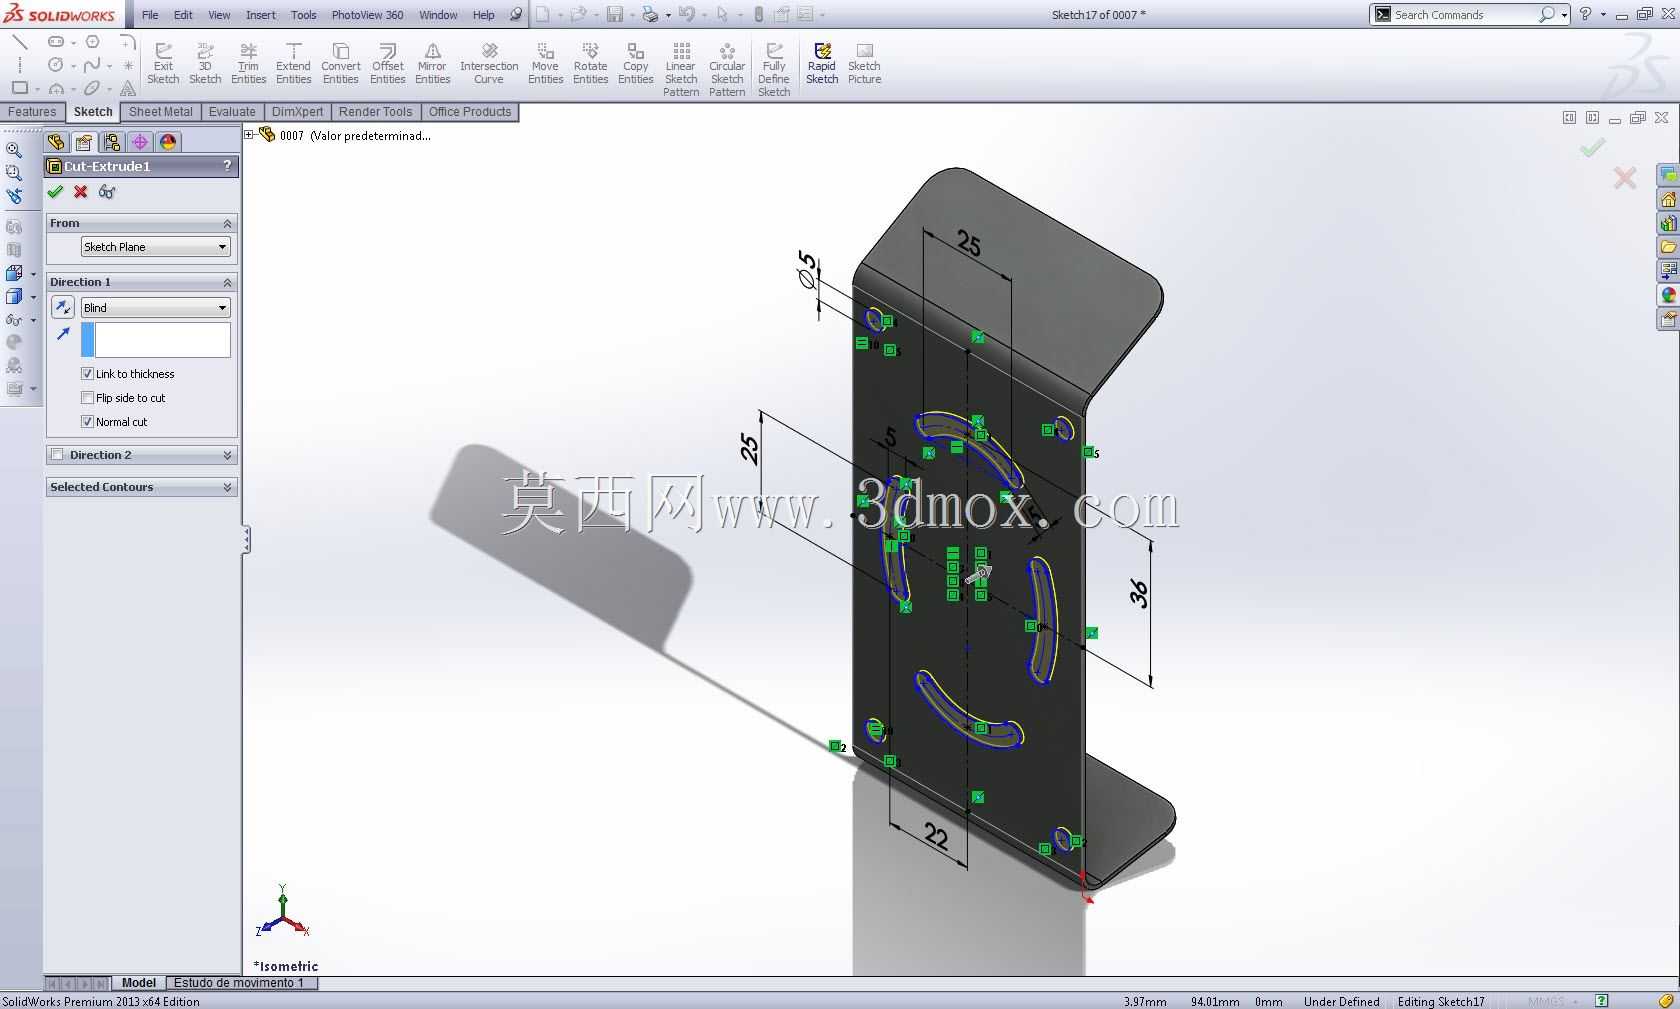Switch to the Render Tools tab
The height and width of the screenshot is (1009, 1680).
coord(375,112)
